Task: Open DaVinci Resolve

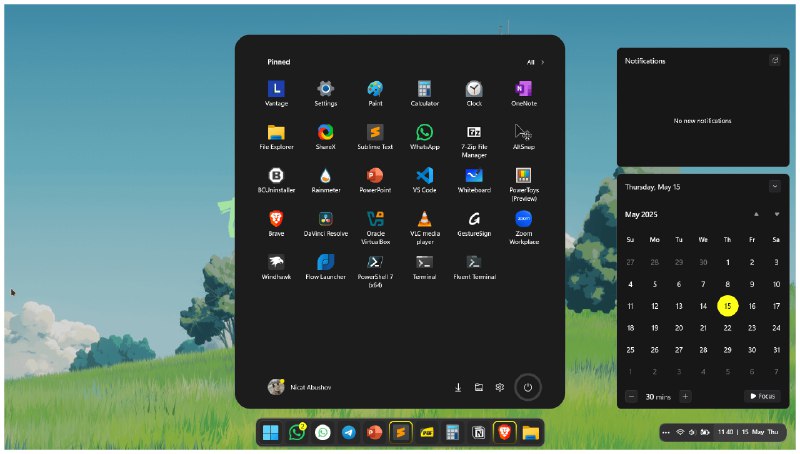Action: click(x=326, y=223)
